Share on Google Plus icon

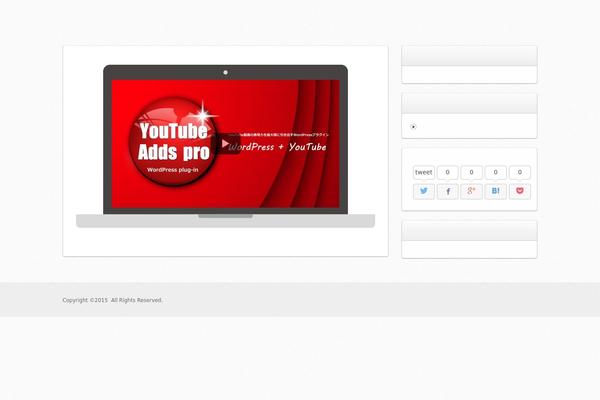click(x=471, y=191)
